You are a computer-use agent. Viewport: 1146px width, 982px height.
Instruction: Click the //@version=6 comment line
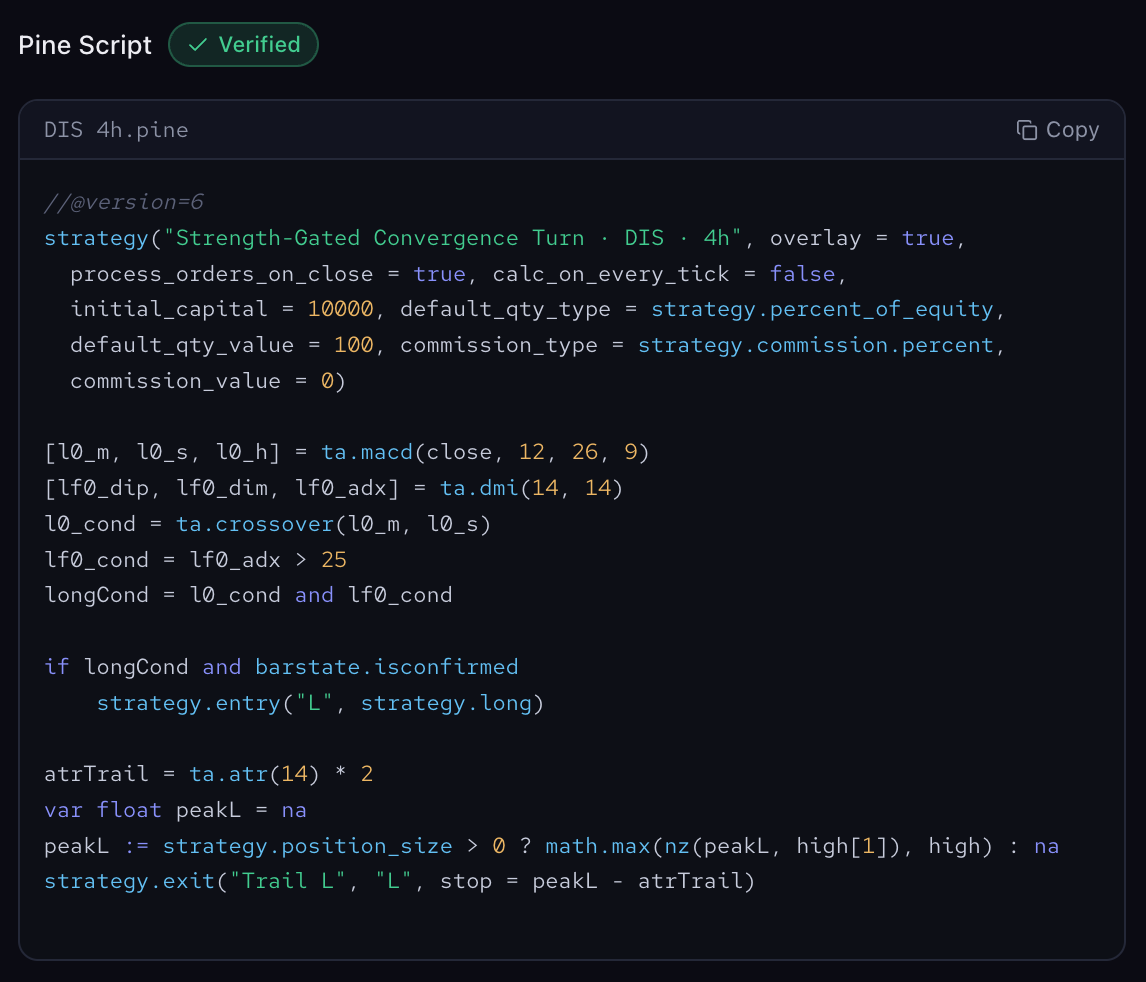[124, 202]
